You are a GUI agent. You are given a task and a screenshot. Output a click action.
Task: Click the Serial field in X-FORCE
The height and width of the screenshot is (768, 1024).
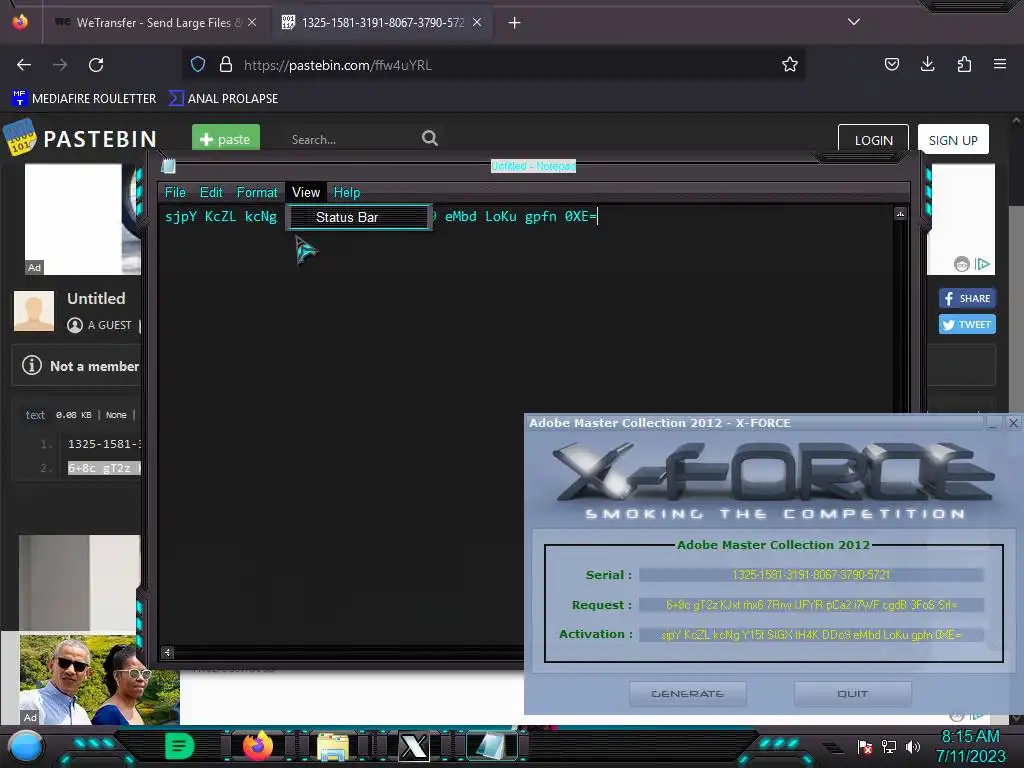point(810,575)
